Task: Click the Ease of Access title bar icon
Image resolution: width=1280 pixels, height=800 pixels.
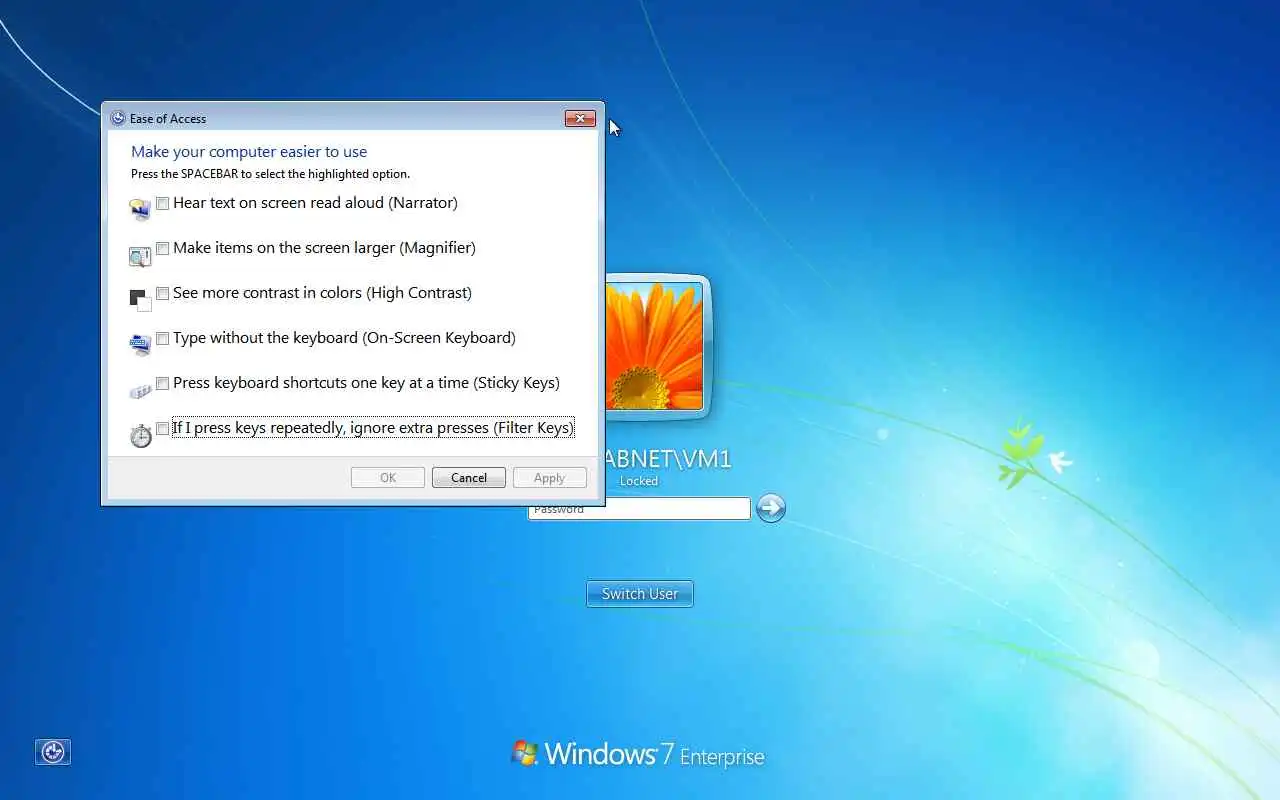Action: [x=118, y=118]
